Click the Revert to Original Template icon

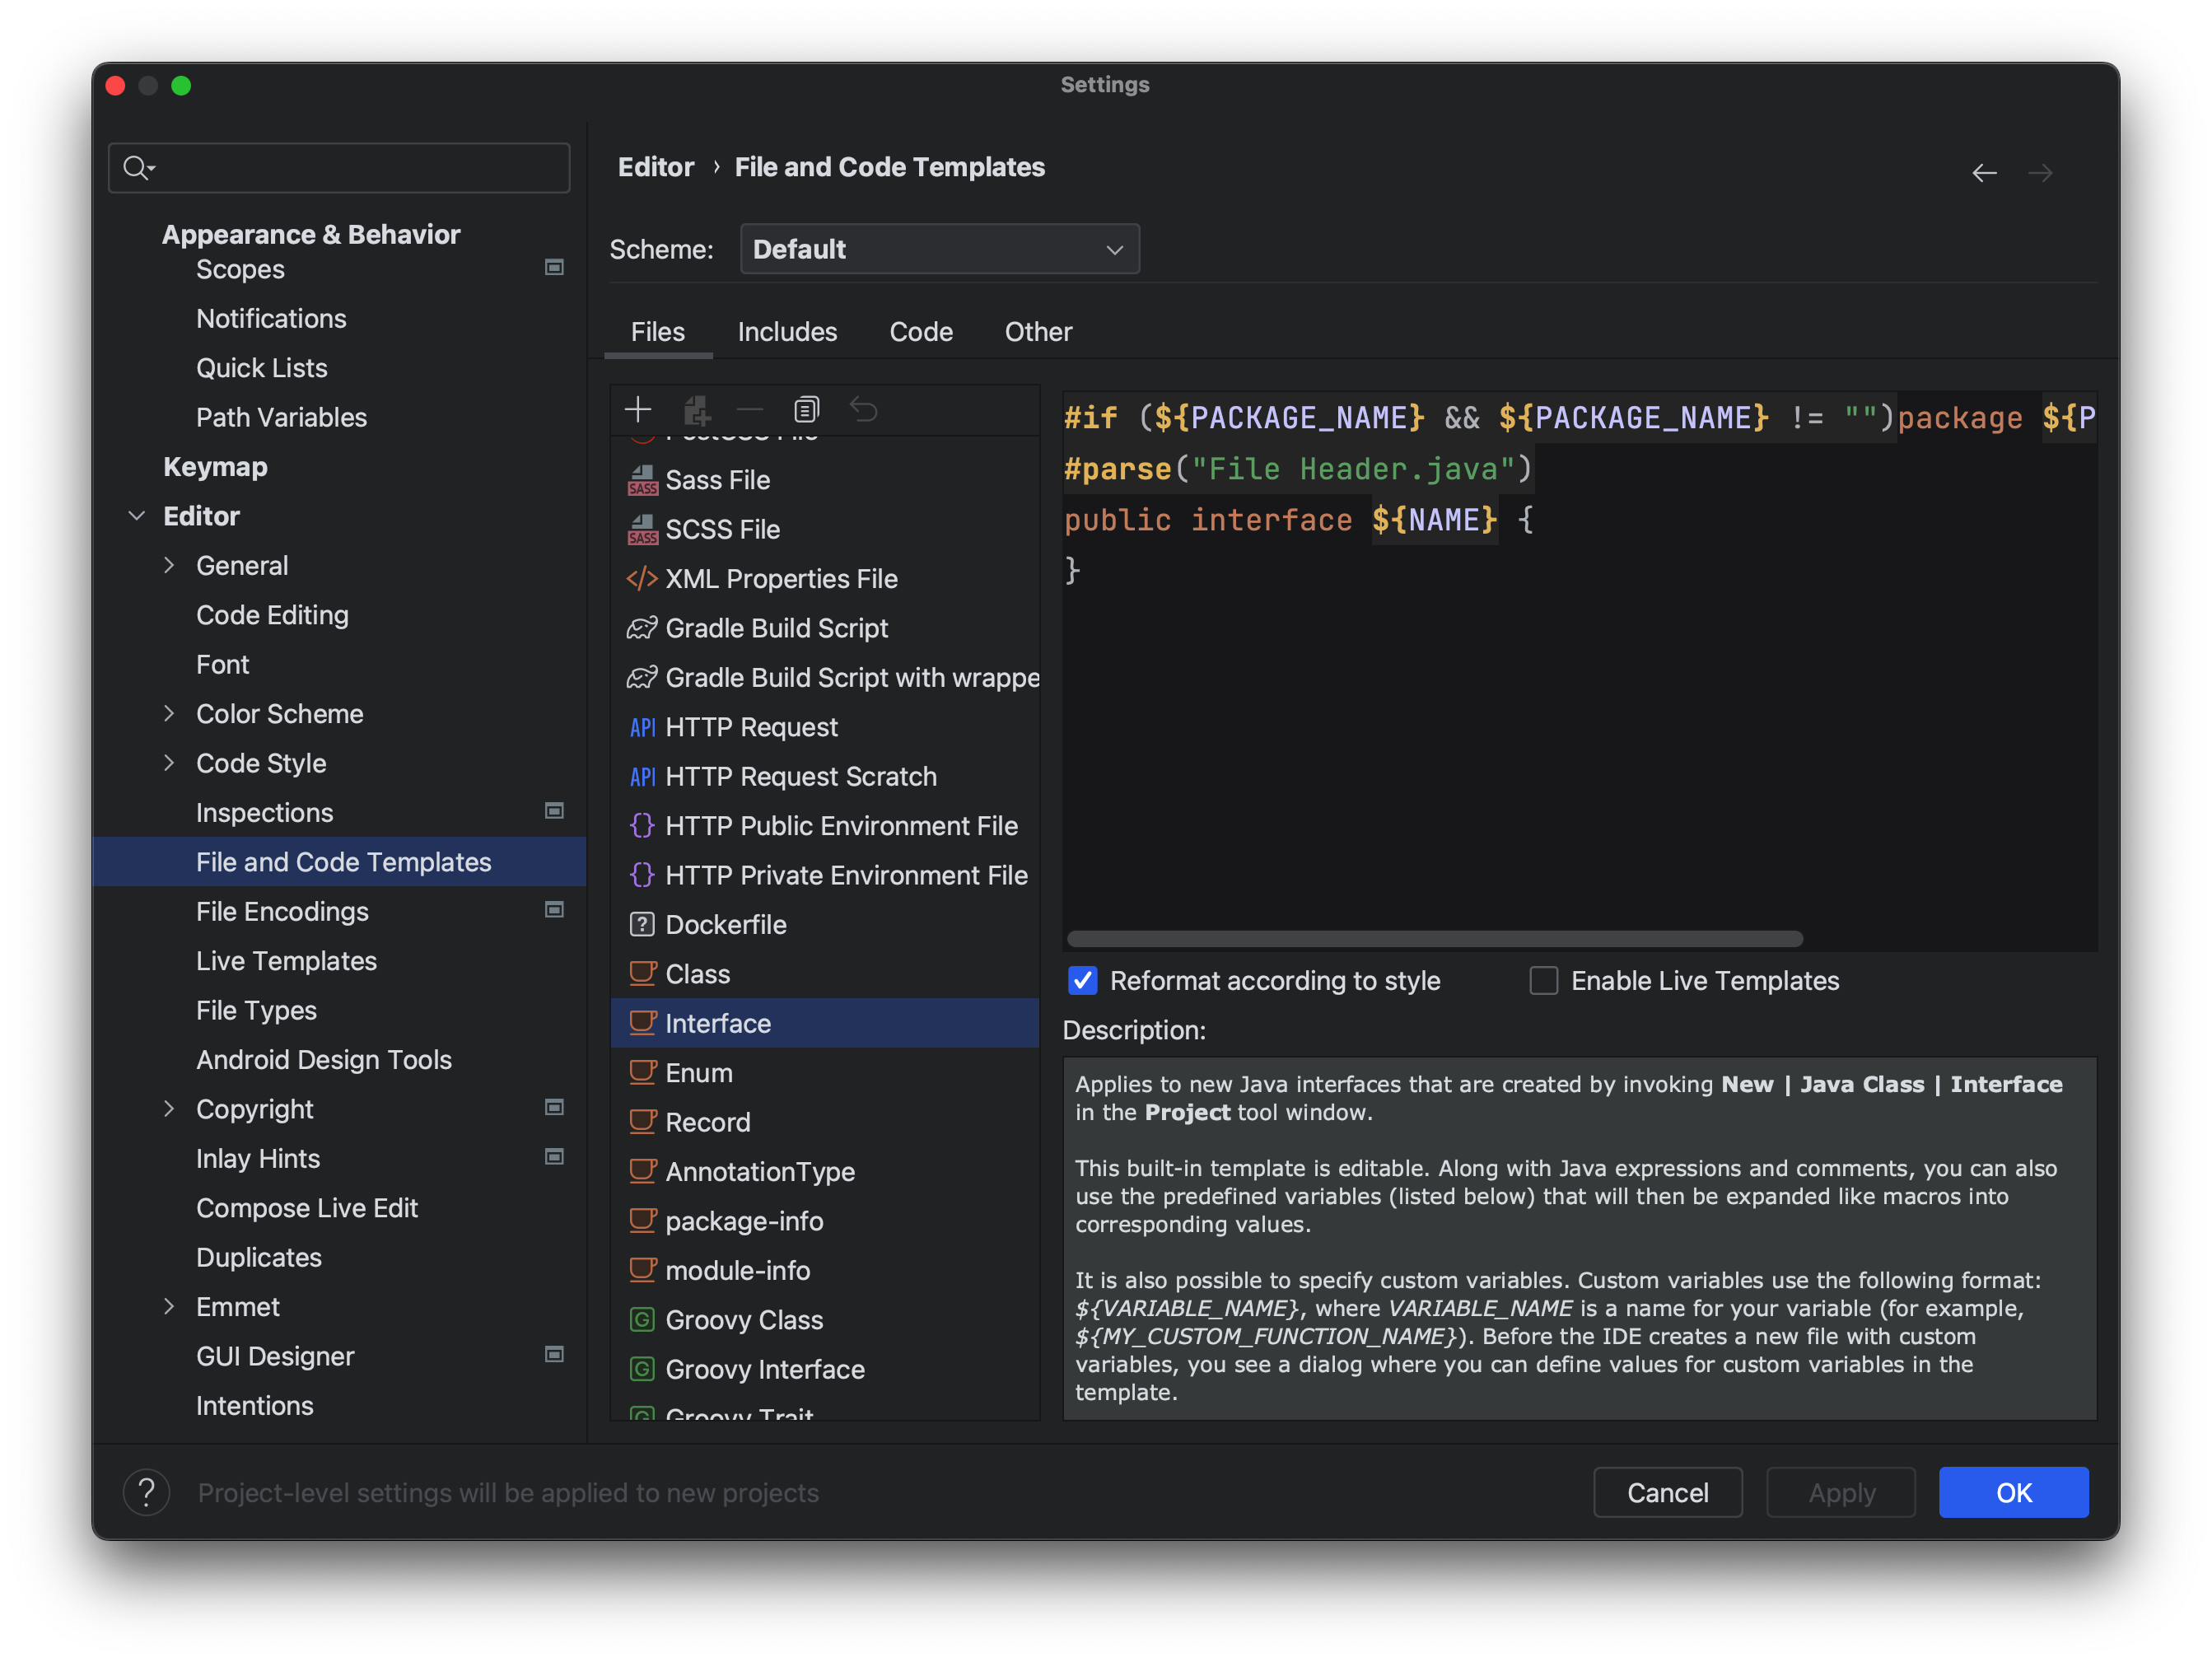pyautogui.click(x=863, y=409)
